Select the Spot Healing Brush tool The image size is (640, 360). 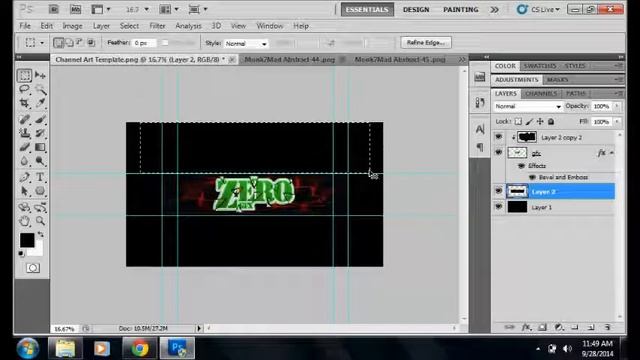tap(24, 119)
